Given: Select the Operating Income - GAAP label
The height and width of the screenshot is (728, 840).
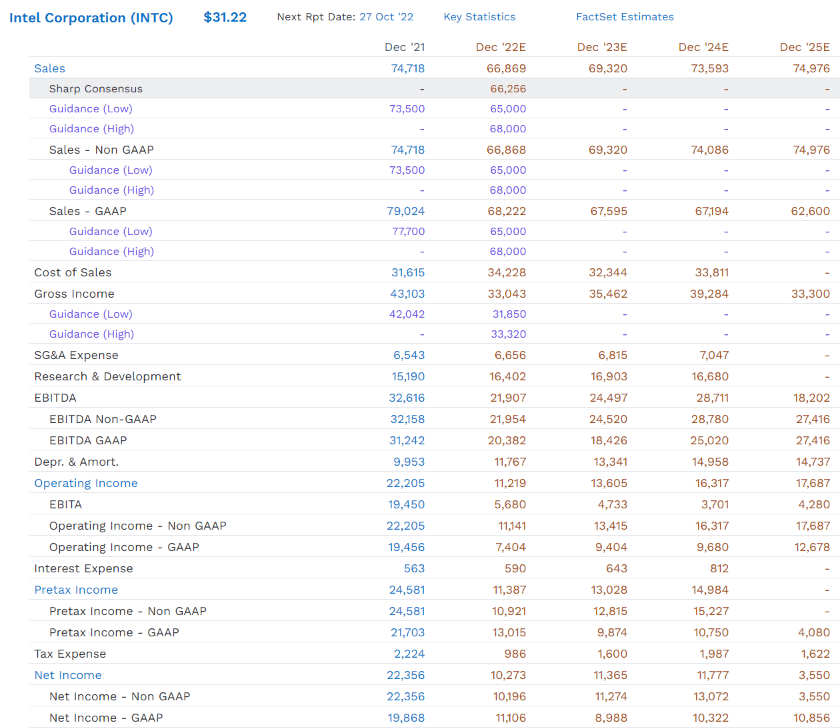Looking at the screenshot, I should pyautogui.click(x=124, y=547).
